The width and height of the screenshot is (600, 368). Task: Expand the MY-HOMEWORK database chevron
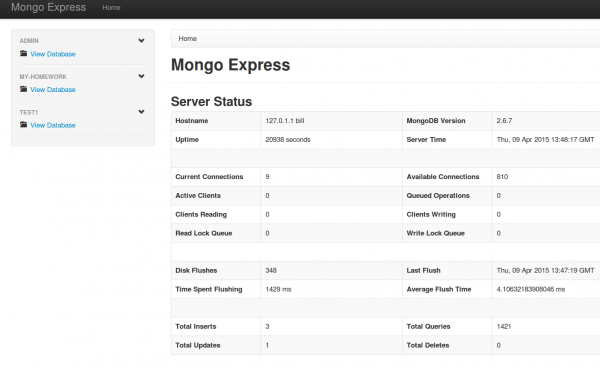click(141, 76)
